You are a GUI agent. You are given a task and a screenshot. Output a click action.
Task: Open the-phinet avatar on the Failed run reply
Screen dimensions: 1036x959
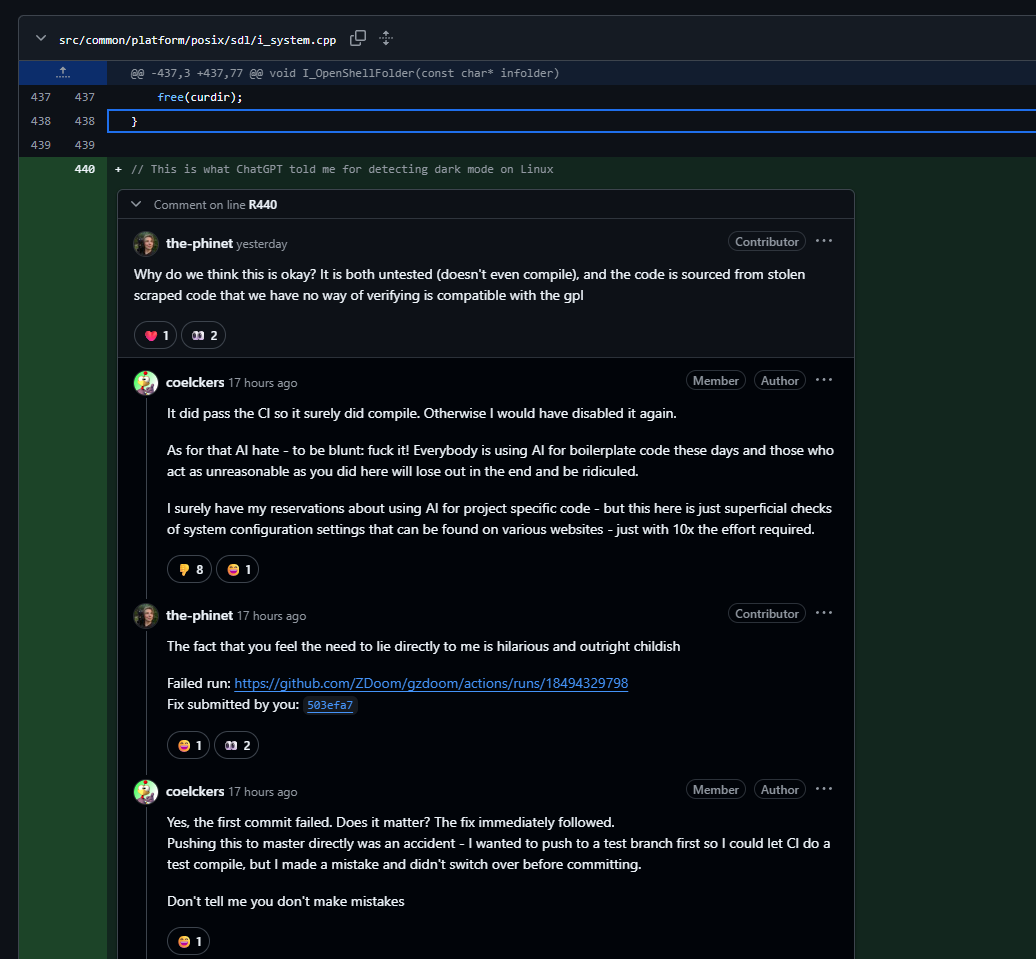coord(146,616)
